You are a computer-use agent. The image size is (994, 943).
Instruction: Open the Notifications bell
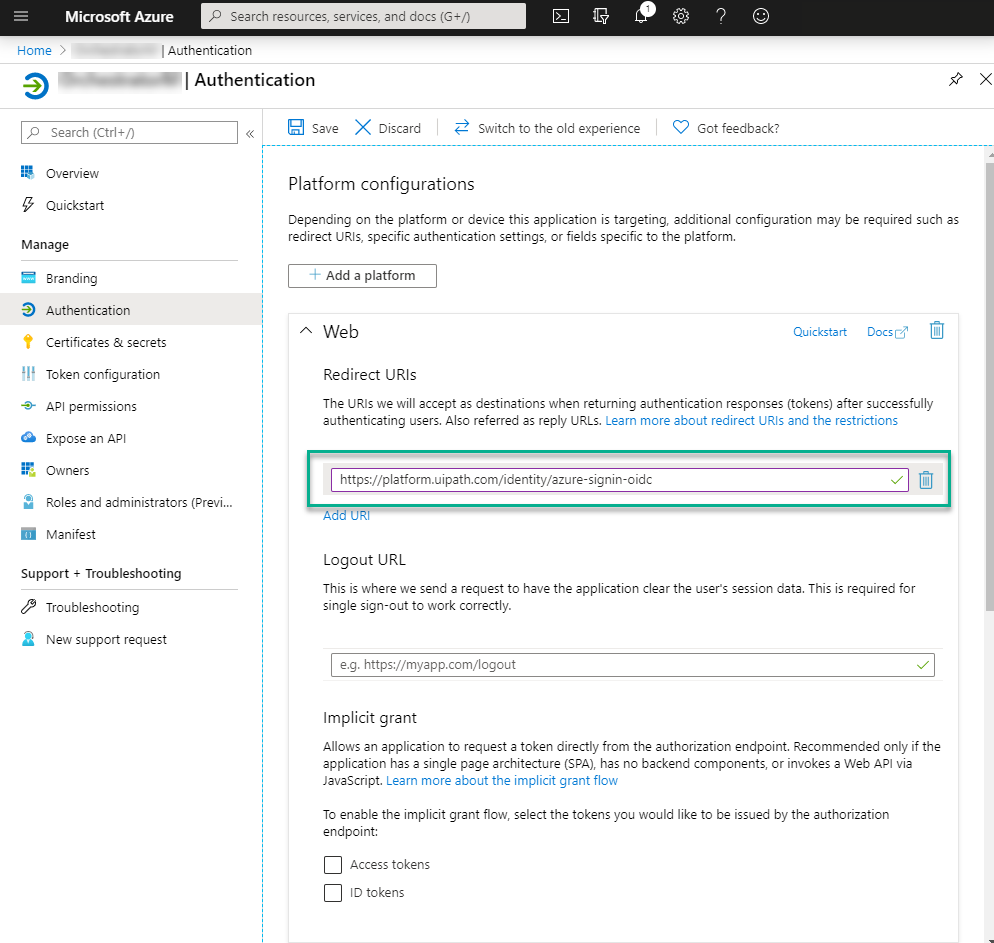[641, 16]
